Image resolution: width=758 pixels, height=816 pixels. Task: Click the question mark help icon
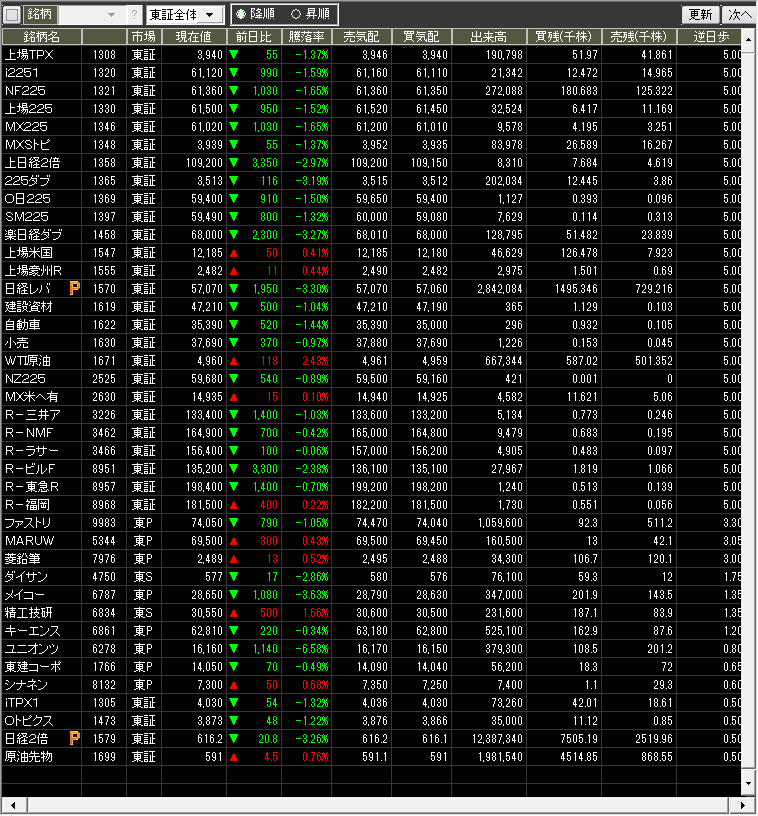point(134,15)
